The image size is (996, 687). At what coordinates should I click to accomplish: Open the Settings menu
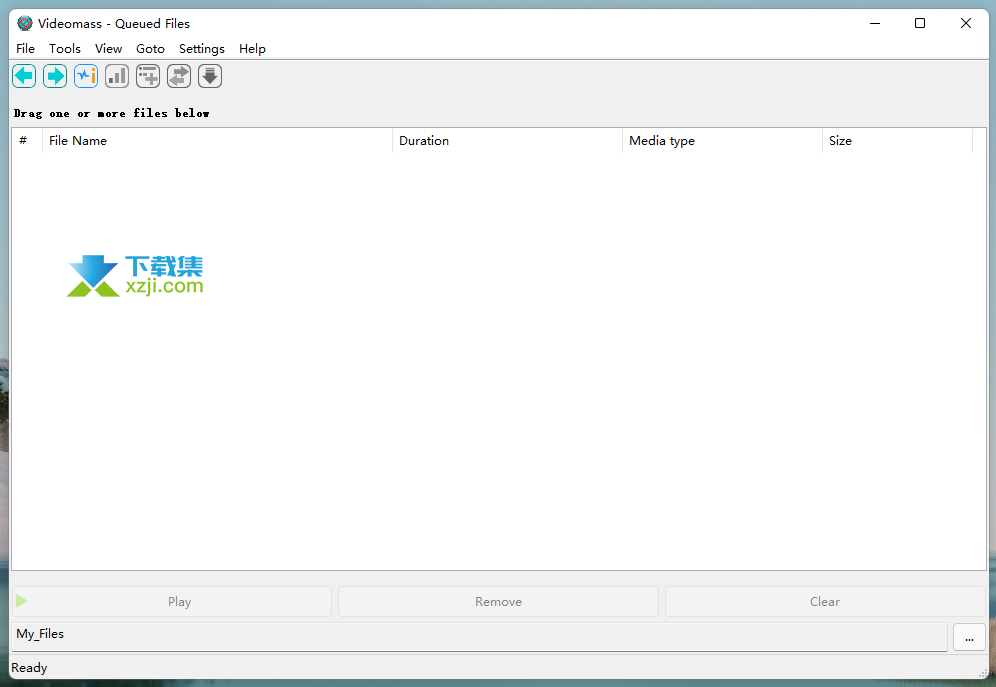202,49
